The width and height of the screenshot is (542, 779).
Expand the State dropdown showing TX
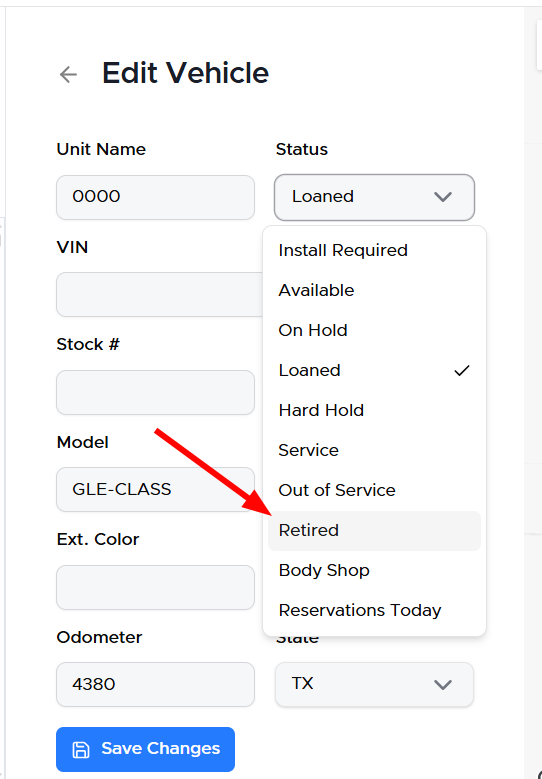[x=374, y=684]
